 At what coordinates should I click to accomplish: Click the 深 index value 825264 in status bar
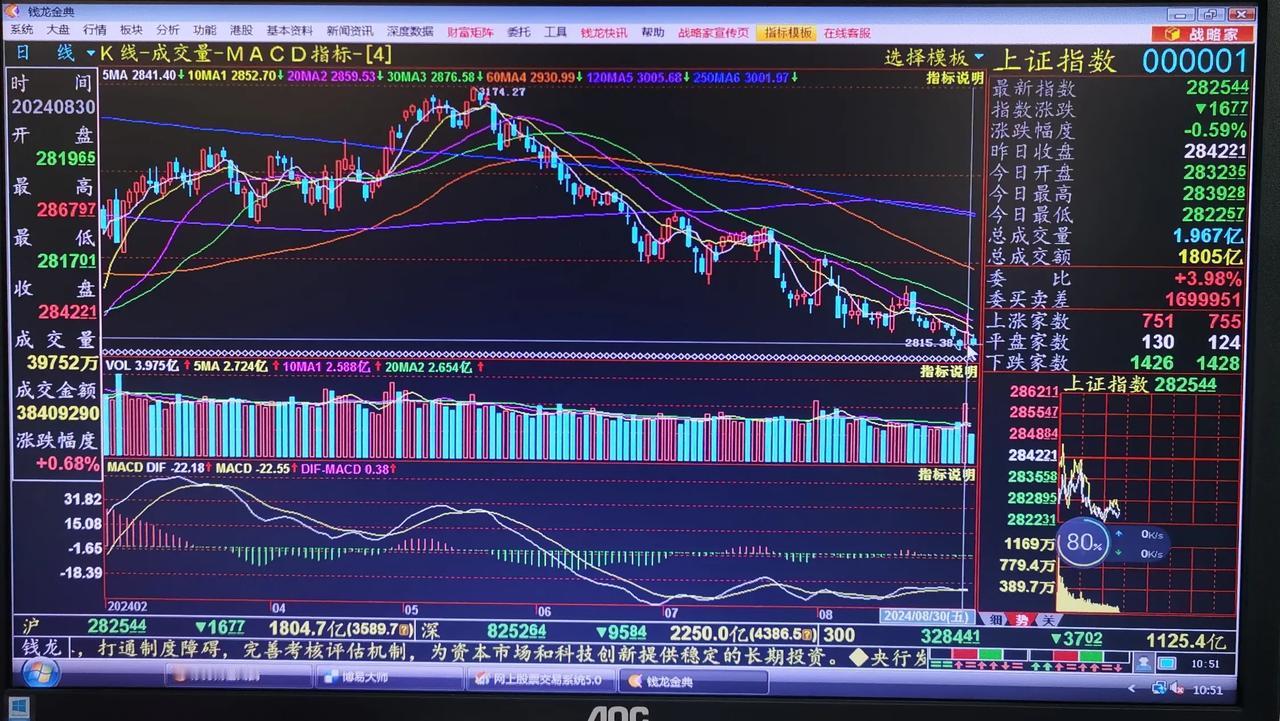516,632
